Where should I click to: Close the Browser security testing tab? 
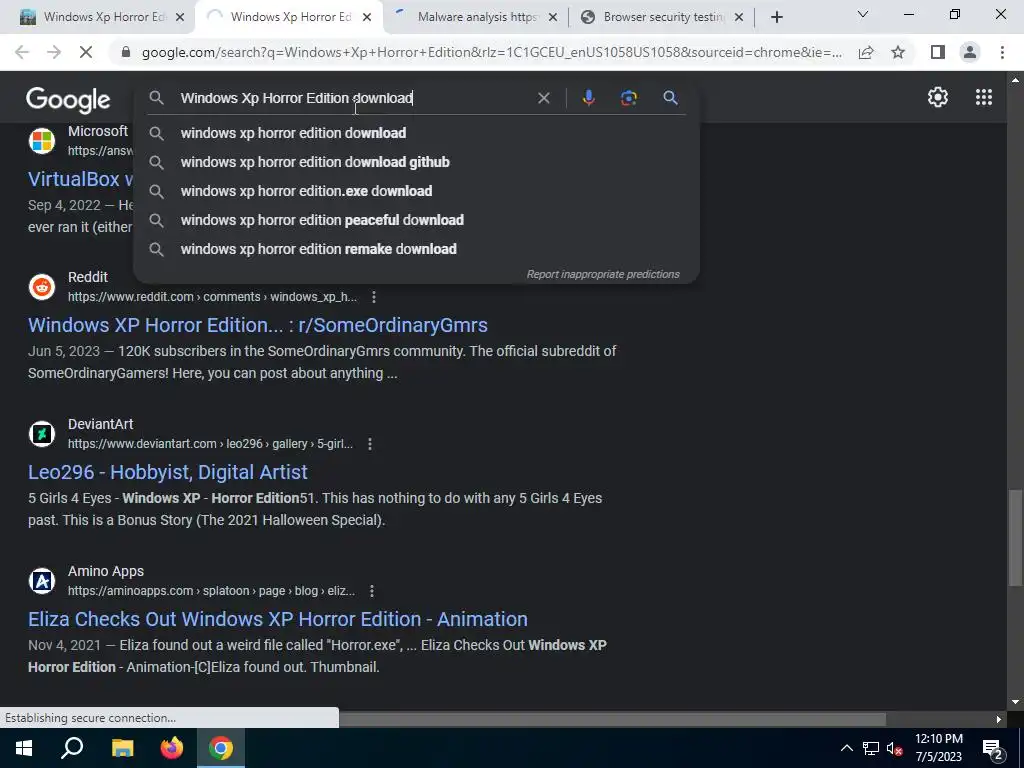739,18
